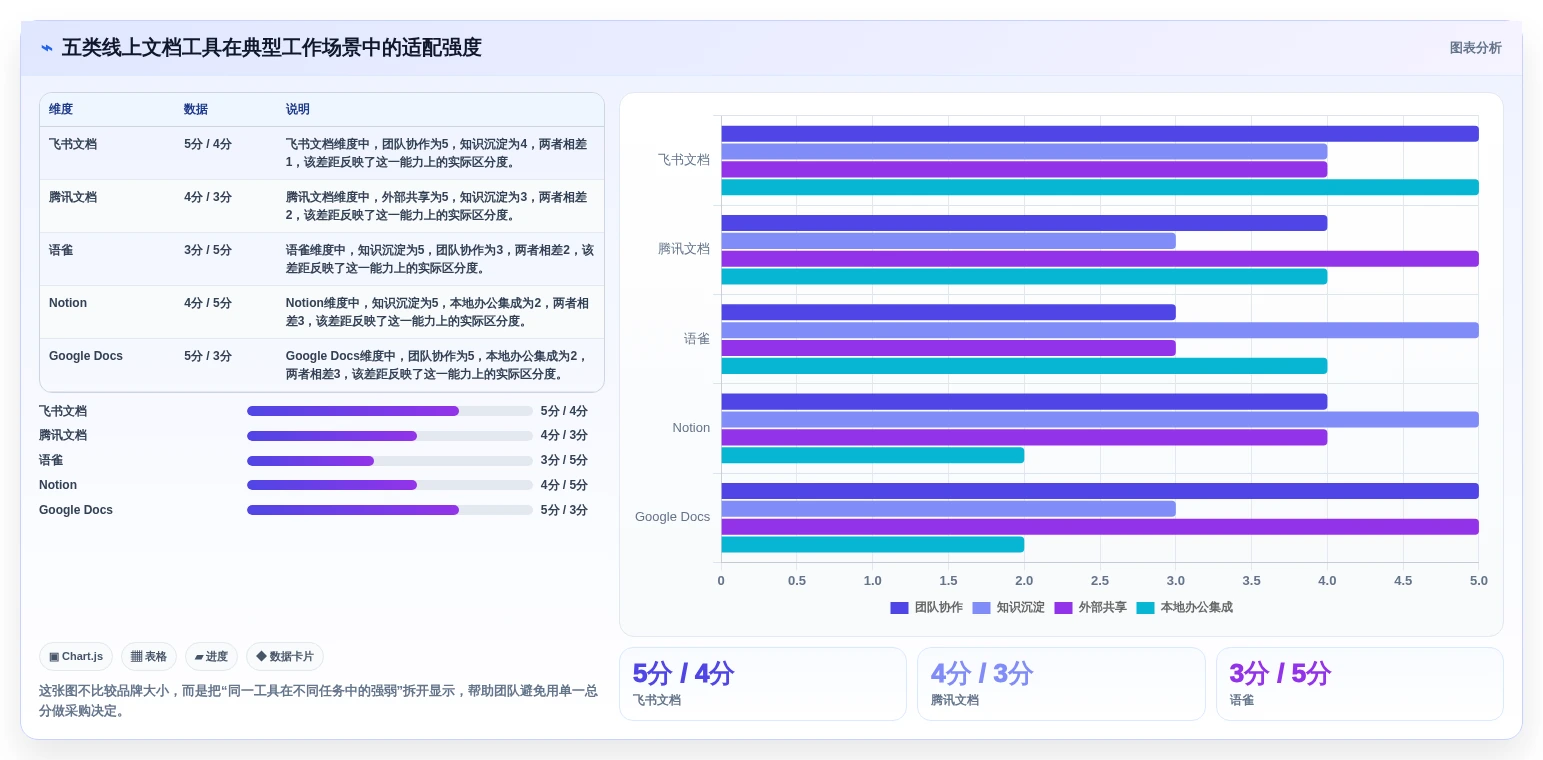The image size is (1543, 760).
Task: Click the 图表分析 label in the header
Action: click(1475, 48)
